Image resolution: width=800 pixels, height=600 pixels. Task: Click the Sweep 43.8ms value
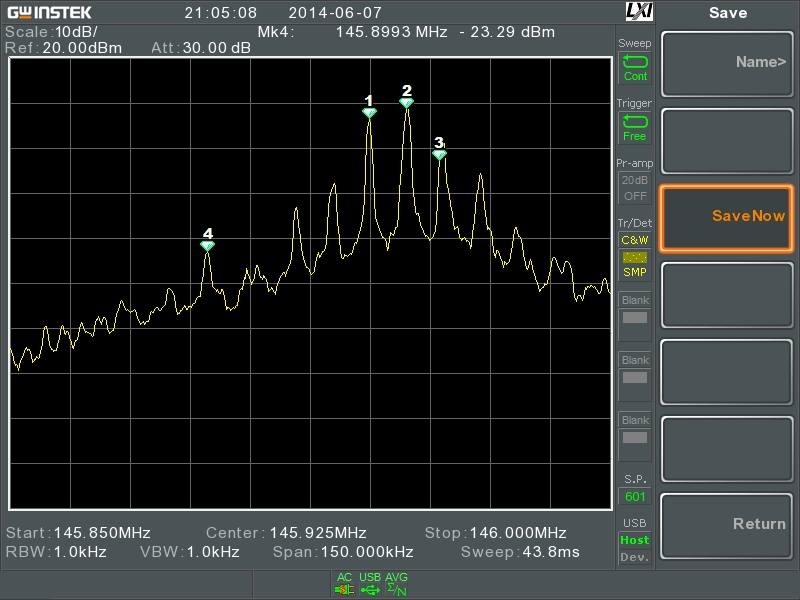[550, 552]
